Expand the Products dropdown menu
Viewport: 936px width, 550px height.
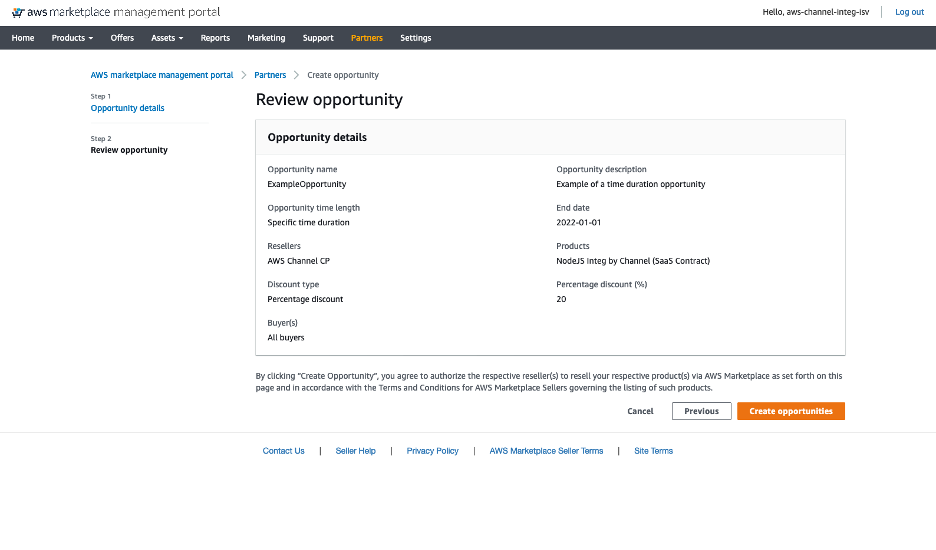pyautogui.click(x=72, y=38)
